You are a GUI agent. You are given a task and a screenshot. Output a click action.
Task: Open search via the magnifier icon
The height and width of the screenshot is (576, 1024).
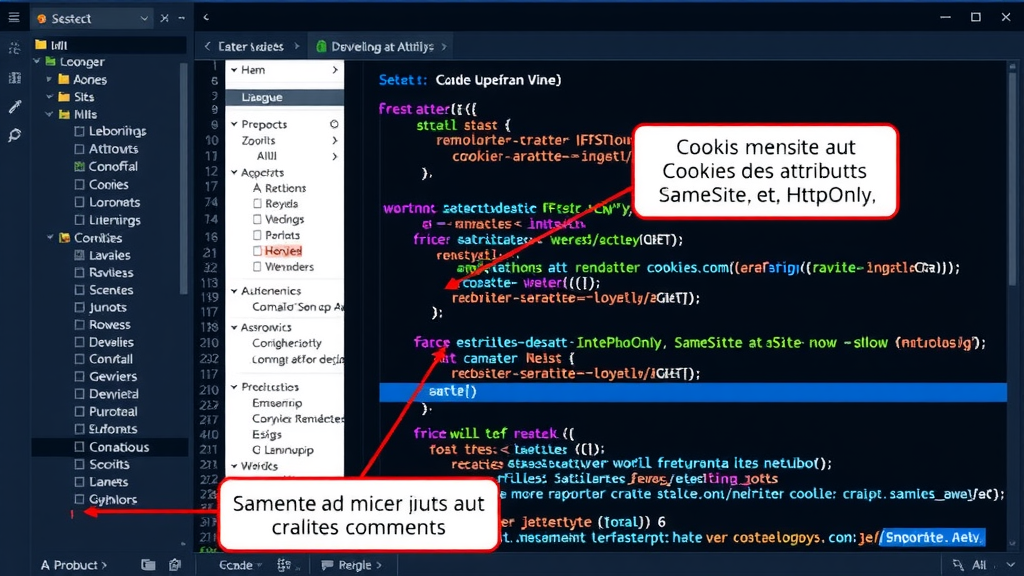click(x=13, y=135)
